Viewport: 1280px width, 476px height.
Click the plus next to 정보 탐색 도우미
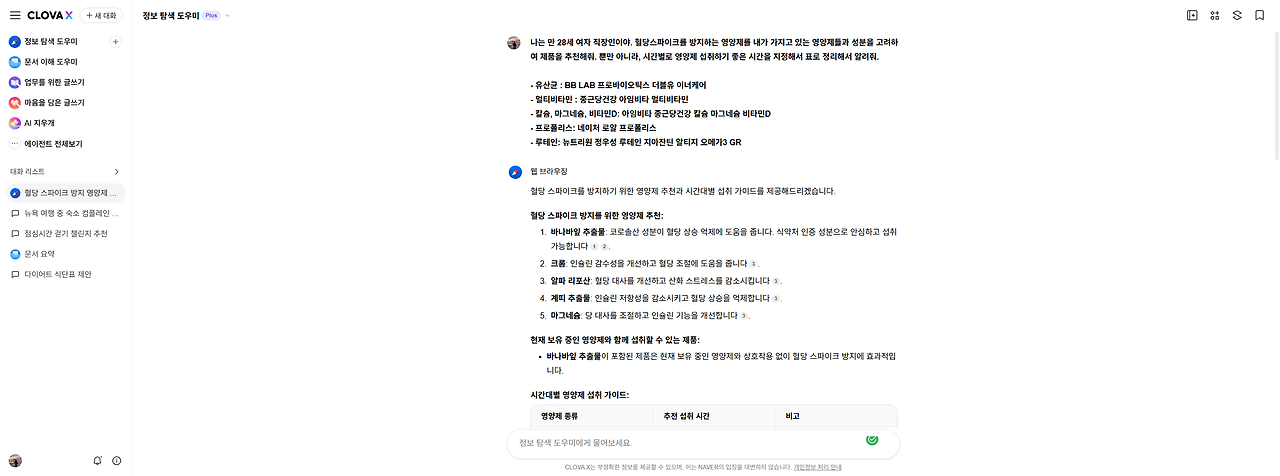pos(115,42)
